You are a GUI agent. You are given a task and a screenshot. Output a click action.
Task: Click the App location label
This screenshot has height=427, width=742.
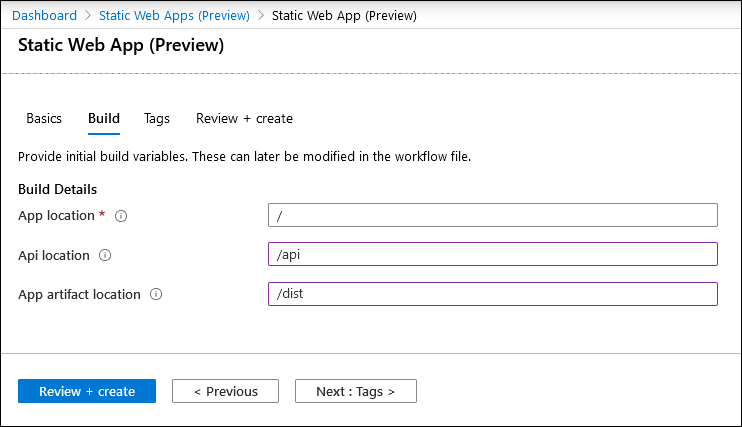pos(56,216)
